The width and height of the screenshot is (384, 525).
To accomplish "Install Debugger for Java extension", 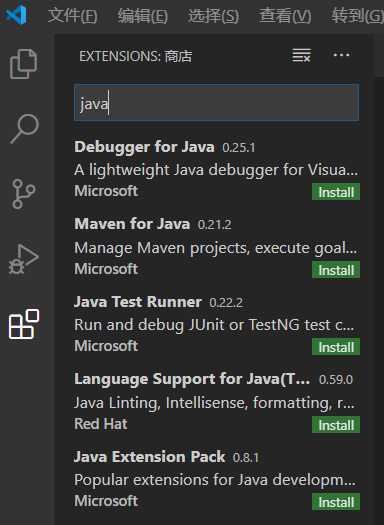I will pos(336,192).
